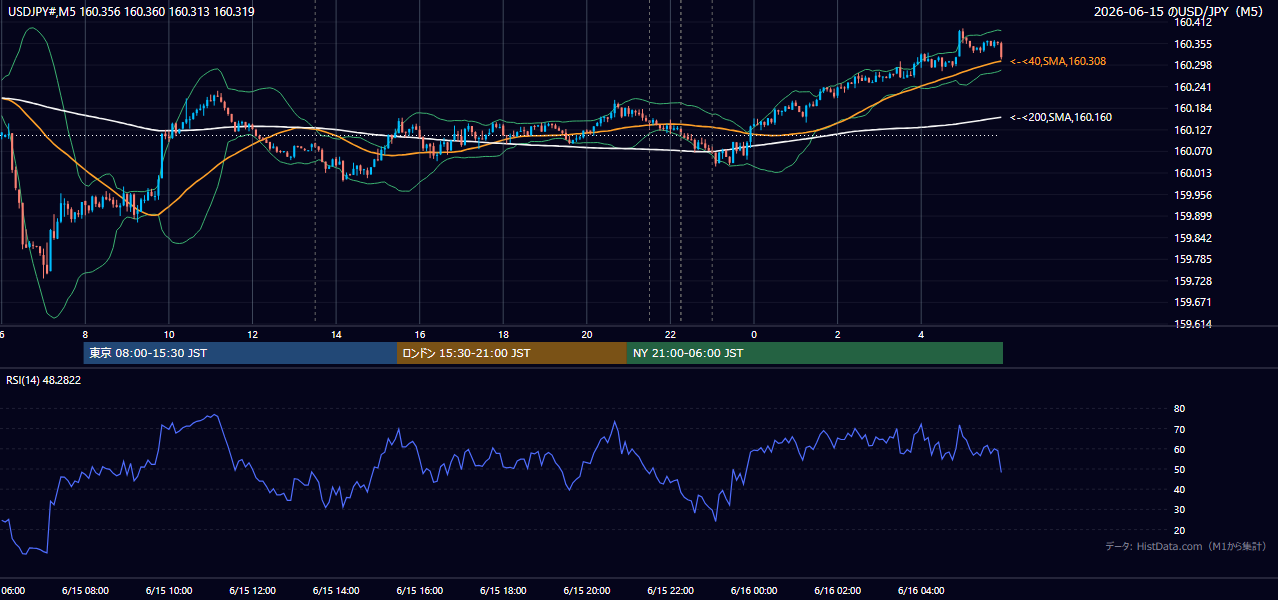Click the RSI(14) 48.2822 indicator label

click(x=44, y=380)
